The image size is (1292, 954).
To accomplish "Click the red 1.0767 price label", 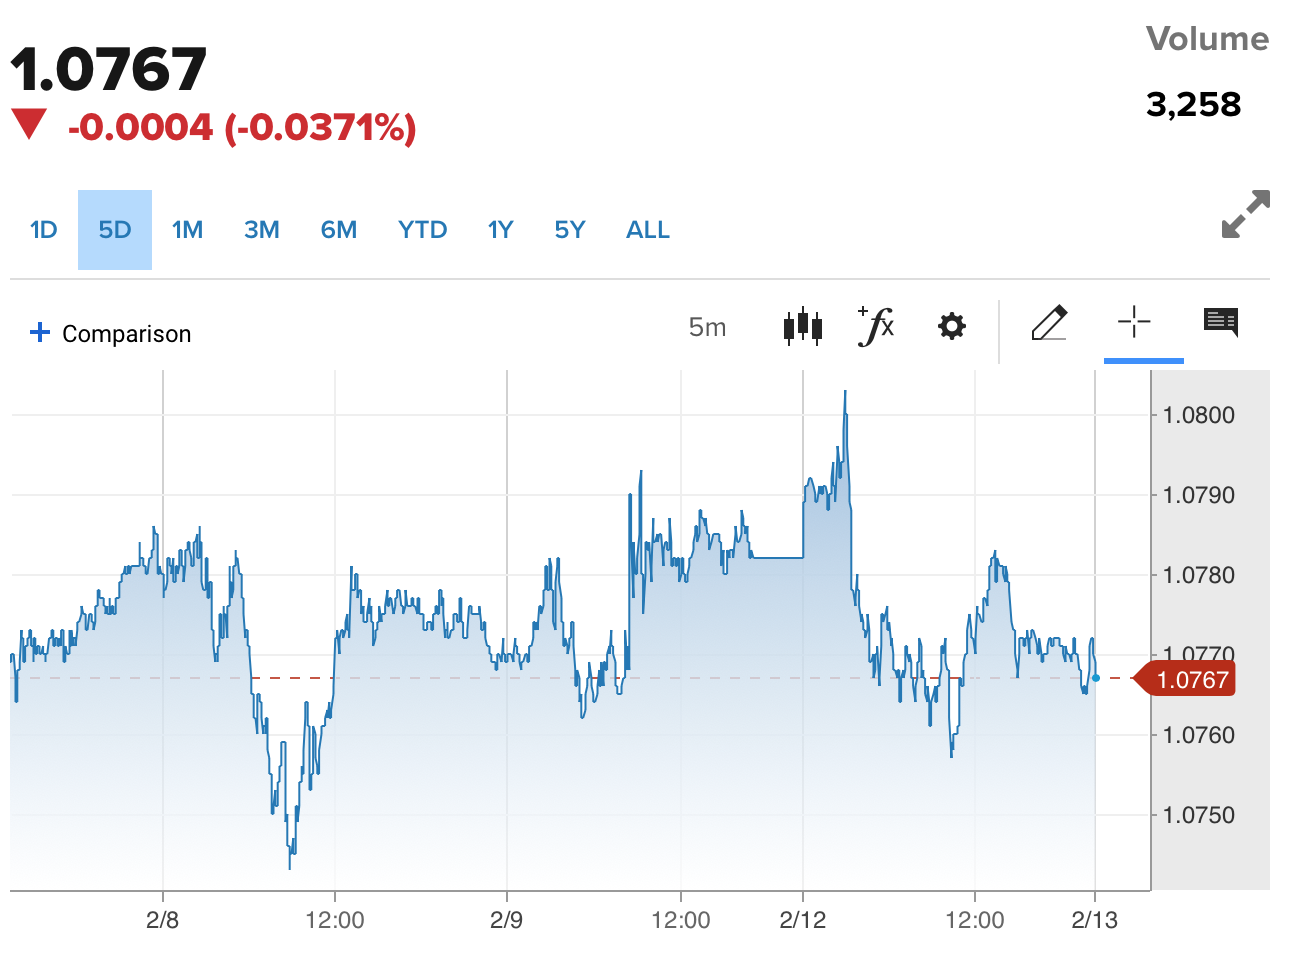I will [x=1190, y=680].
